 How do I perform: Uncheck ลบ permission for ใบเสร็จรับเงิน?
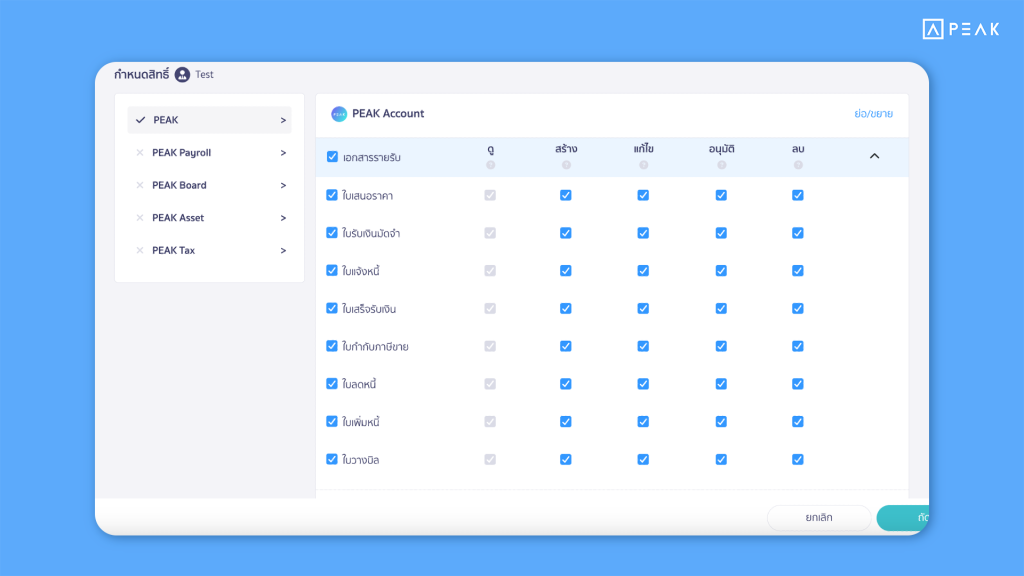798,308
